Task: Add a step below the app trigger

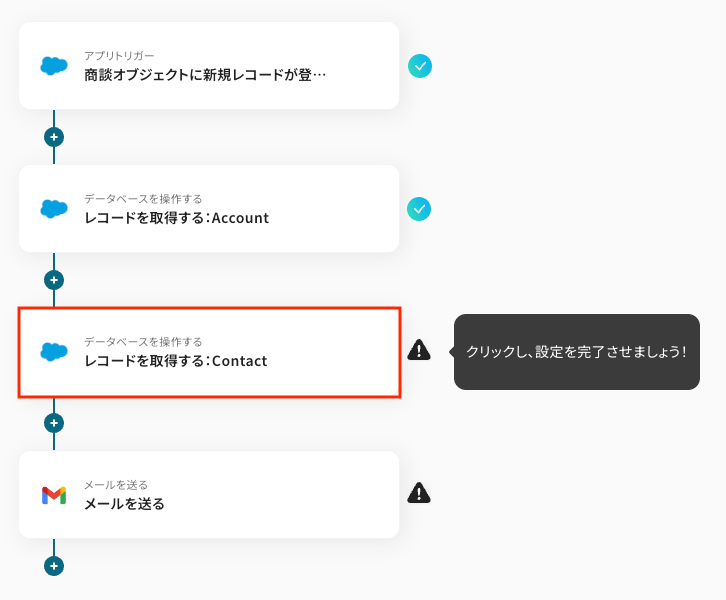Action: click(54, 137)
